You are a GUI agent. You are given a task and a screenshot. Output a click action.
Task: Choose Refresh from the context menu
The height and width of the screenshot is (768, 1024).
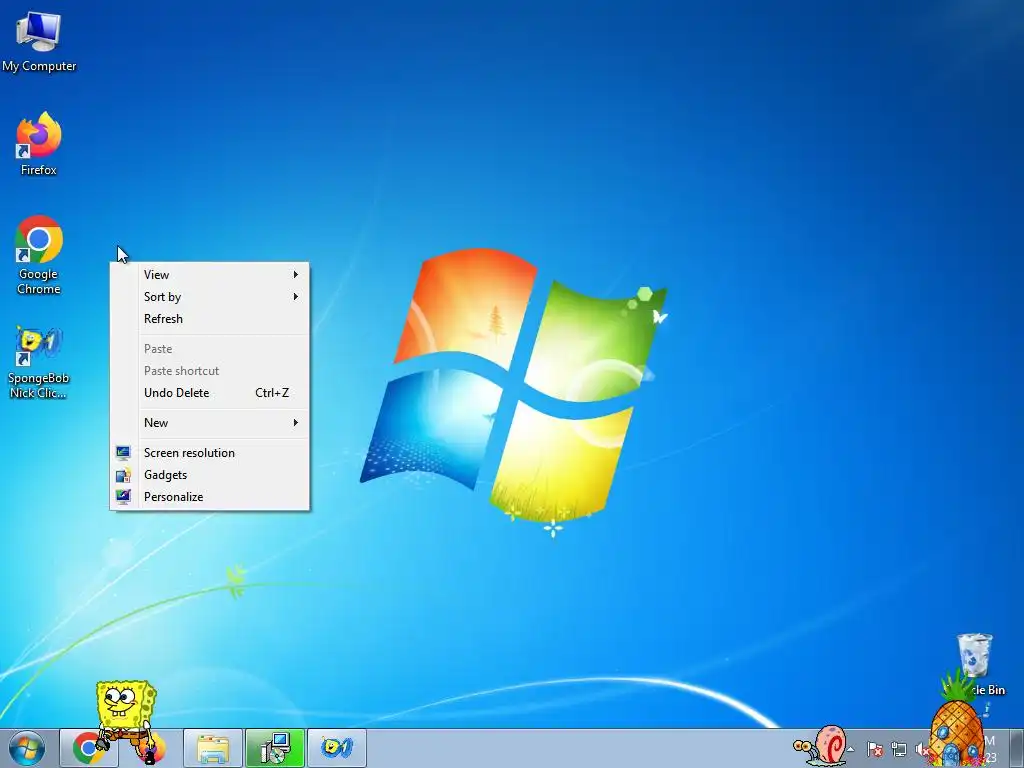[209, 319]
